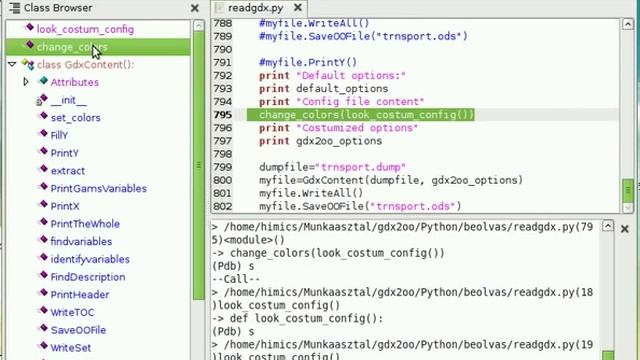Image resolution: width=640 pixels, height=360 pixels.
Task: Click the PrintHeader method icon
Action: click(43, 293)
